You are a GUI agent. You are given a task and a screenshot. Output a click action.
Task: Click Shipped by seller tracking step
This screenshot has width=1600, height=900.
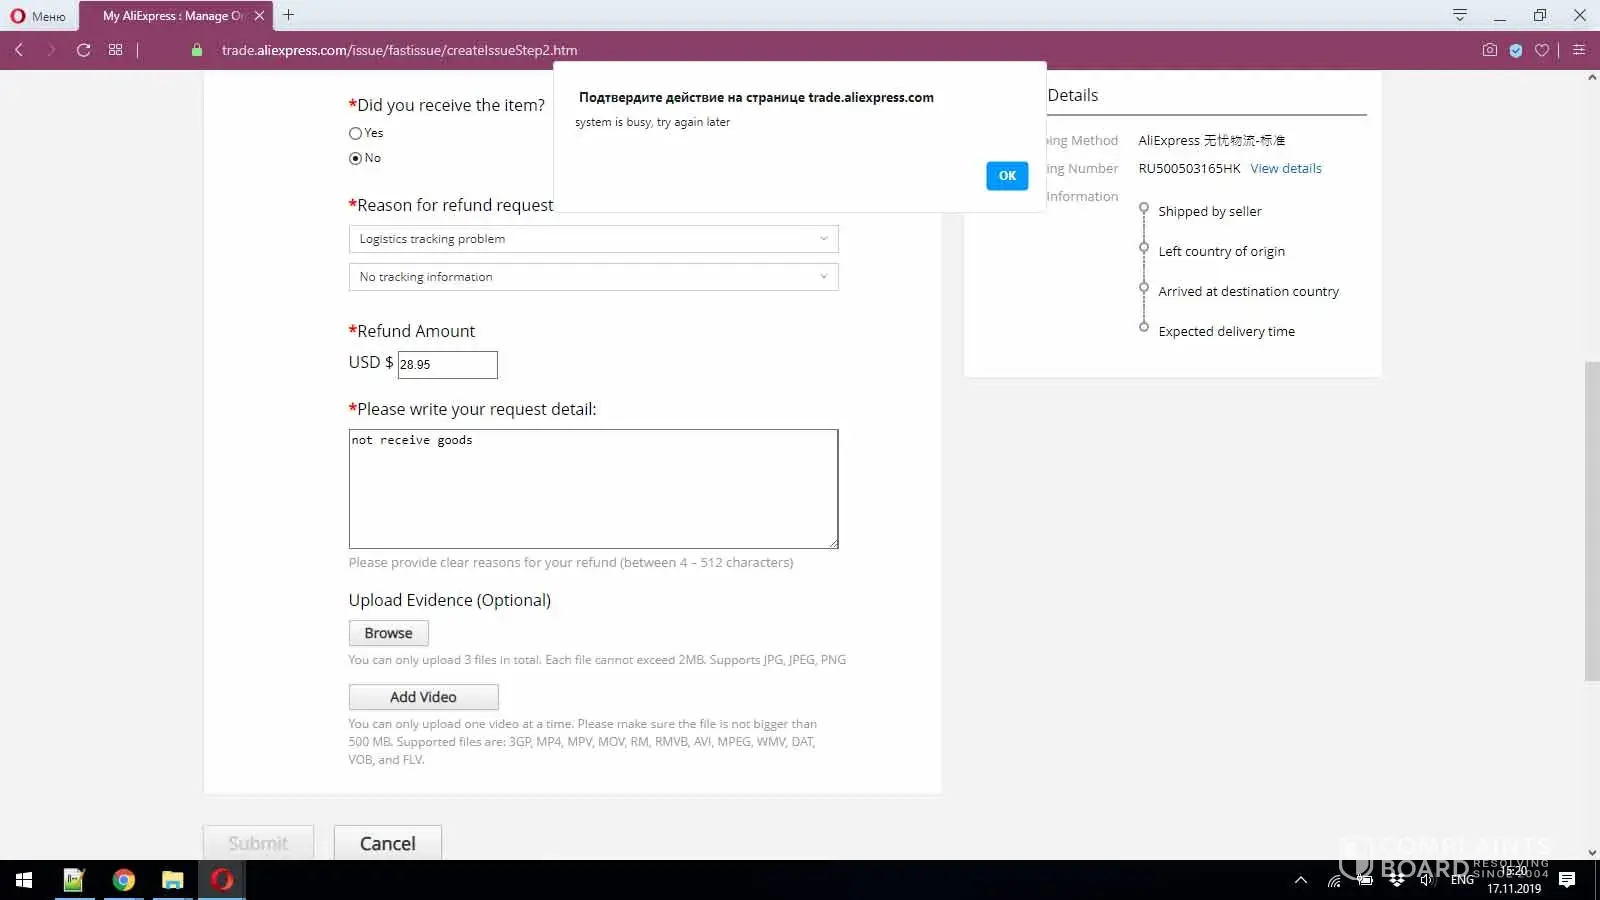[1210, 212]
